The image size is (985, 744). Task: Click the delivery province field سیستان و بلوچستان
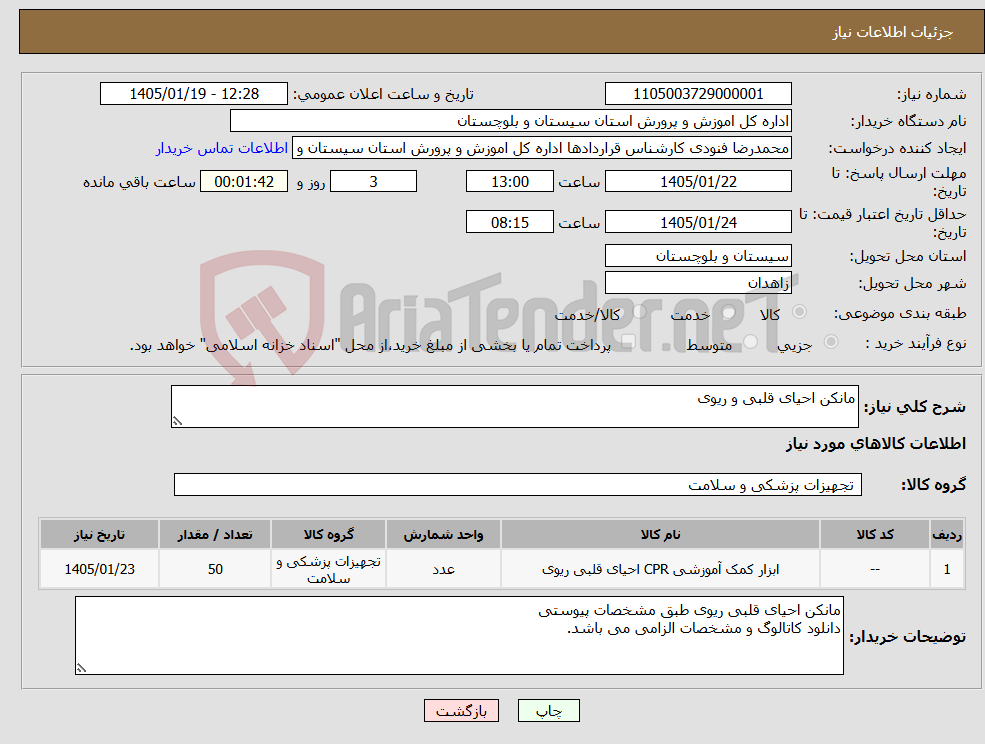[x=698, y=256]
